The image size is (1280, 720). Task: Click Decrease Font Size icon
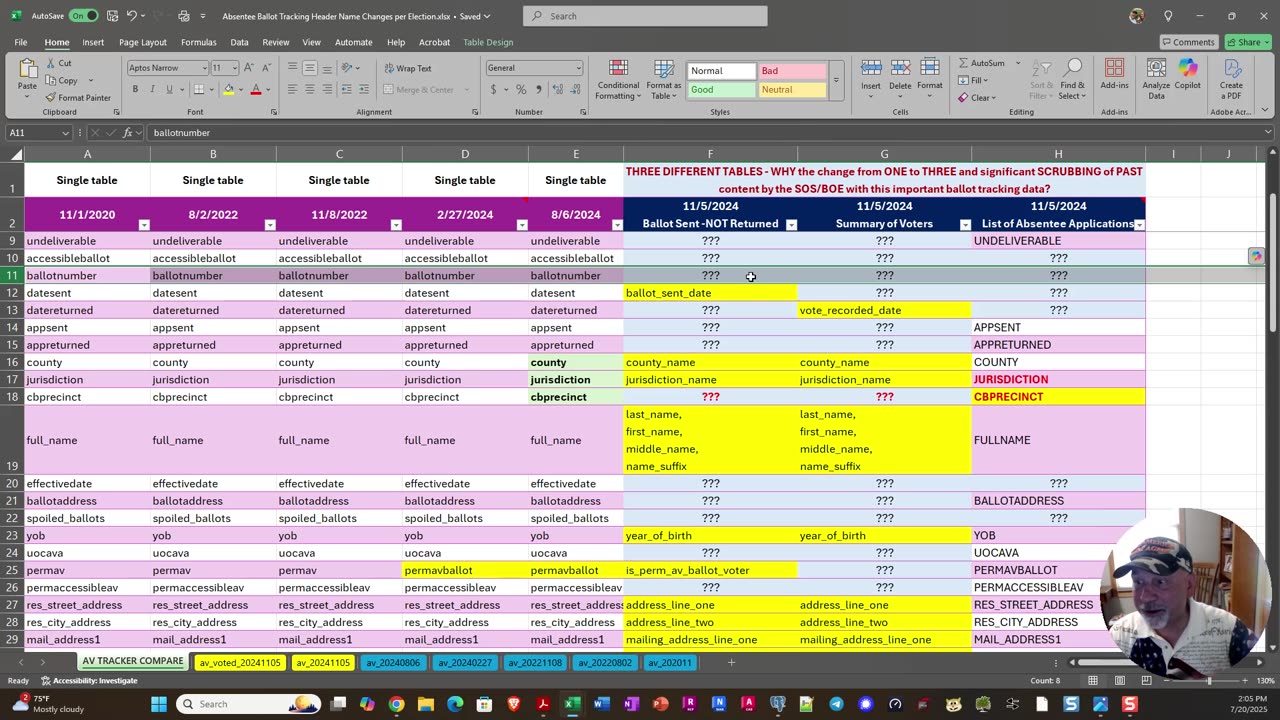(x=265, y=67)
